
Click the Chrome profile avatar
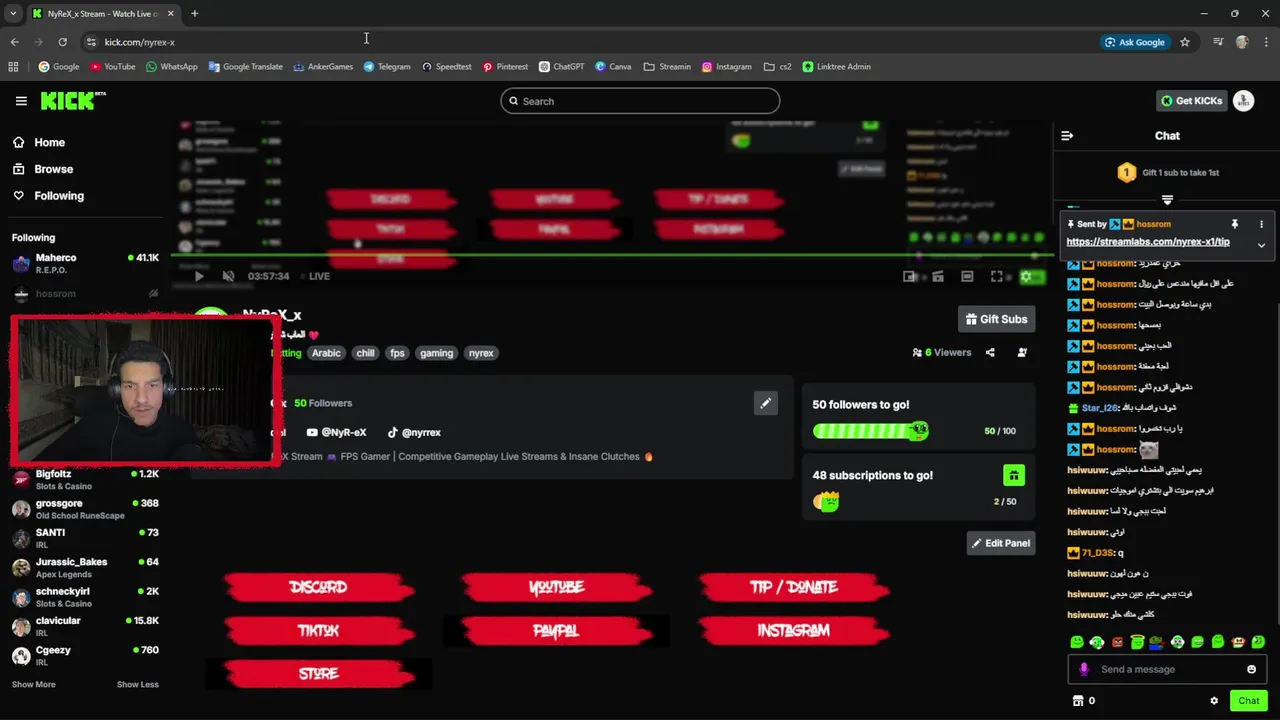click(x=1242, y=42)
